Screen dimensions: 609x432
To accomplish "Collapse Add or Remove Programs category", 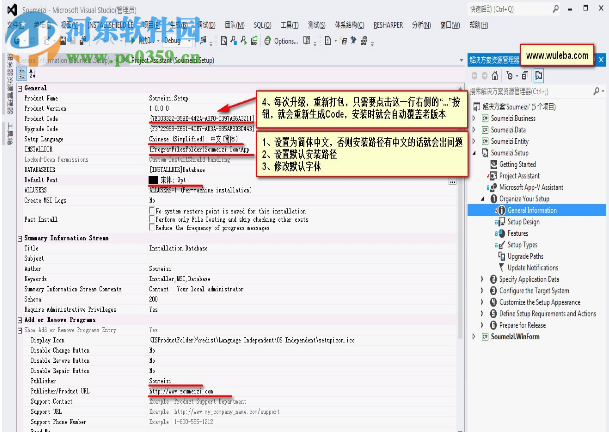I will coord(20,320).
